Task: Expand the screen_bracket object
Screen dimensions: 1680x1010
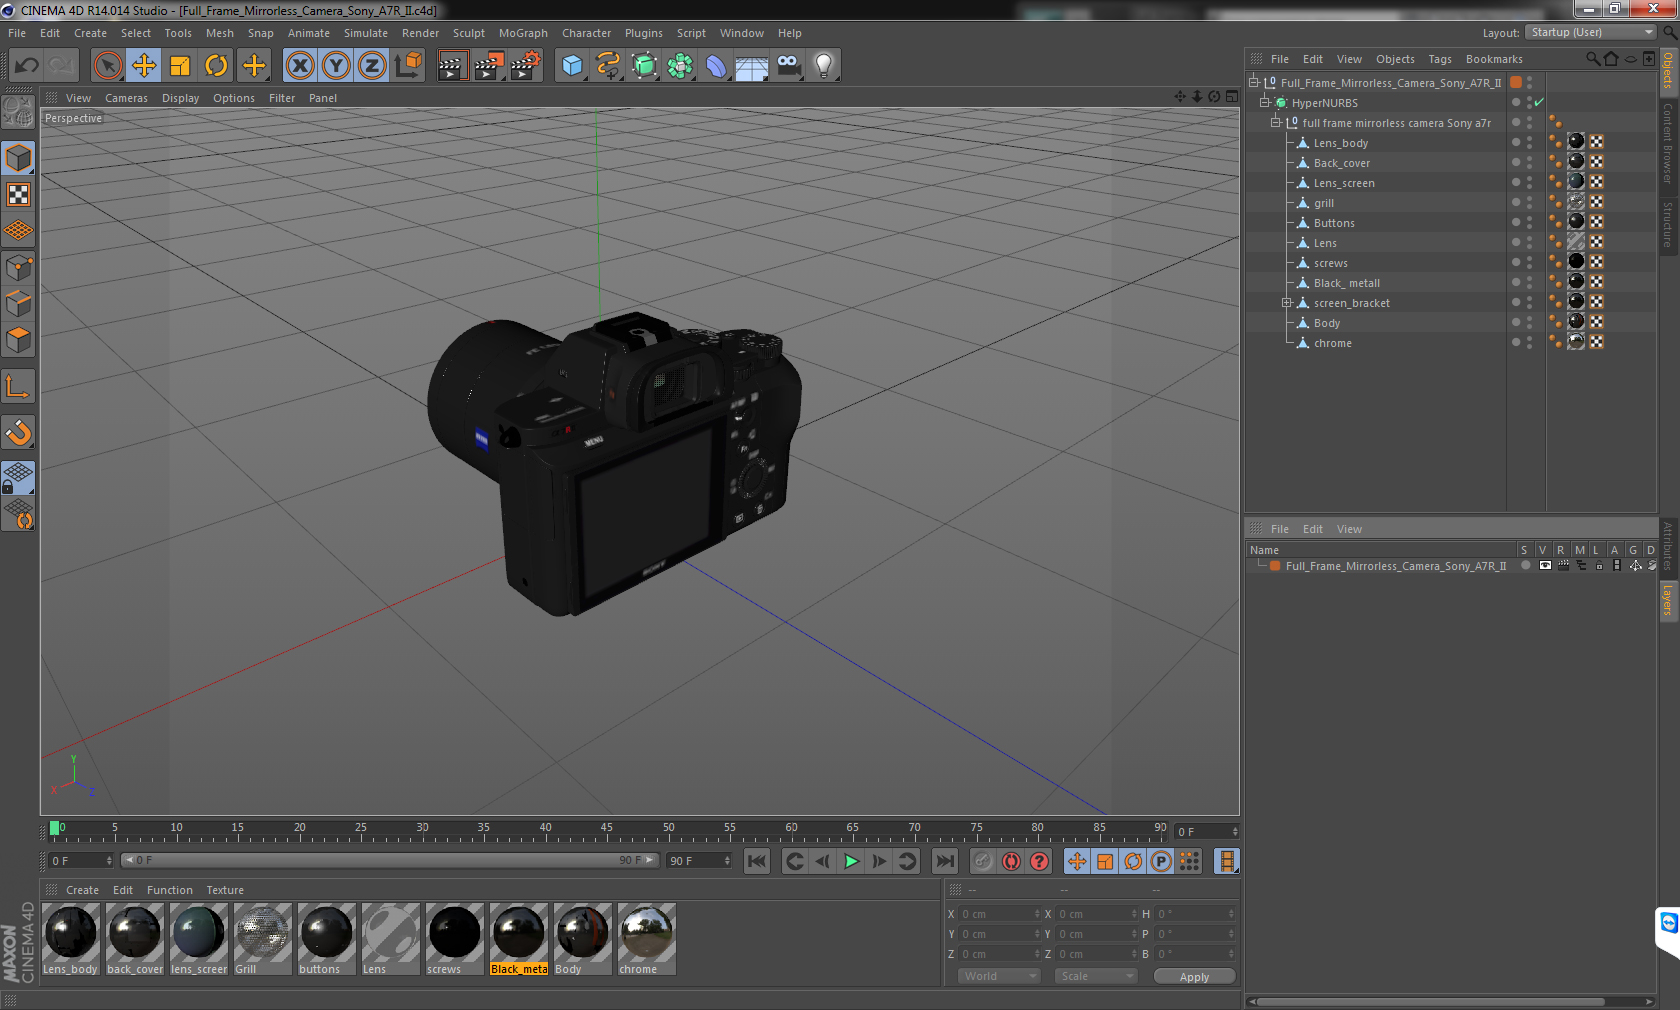Action: tap(1287, 302)
